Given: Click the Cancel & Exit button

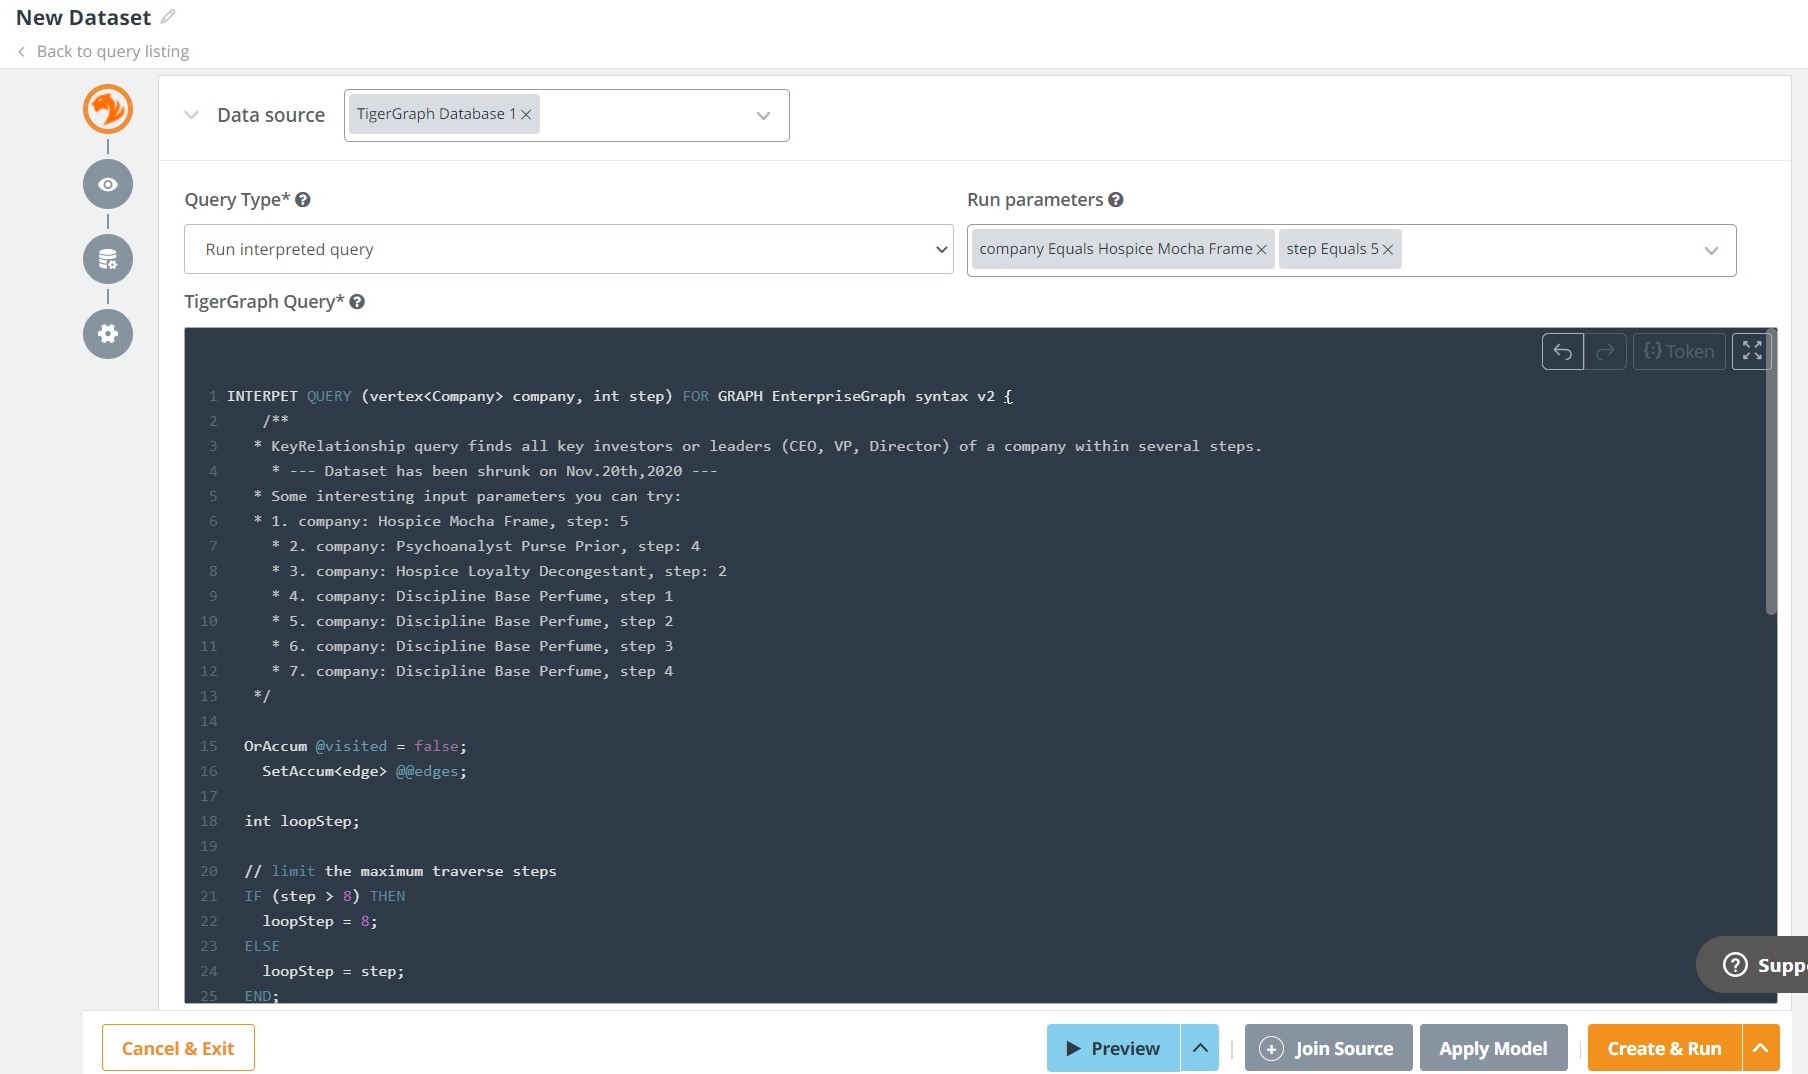Looking at the screenshot, I should click(x=177, y=1047).
